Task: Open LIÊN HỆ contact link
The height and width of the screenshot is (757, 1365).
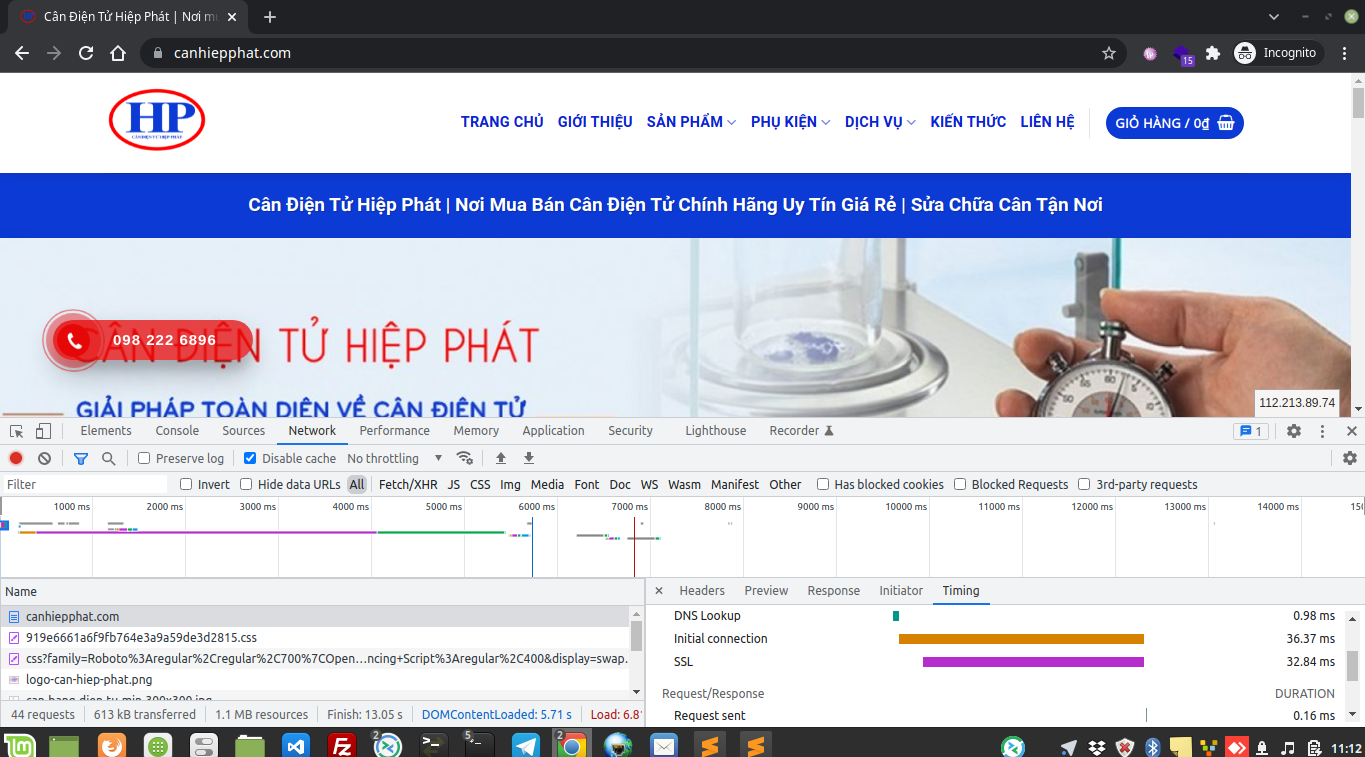Action: click(x=1047, y=122)
